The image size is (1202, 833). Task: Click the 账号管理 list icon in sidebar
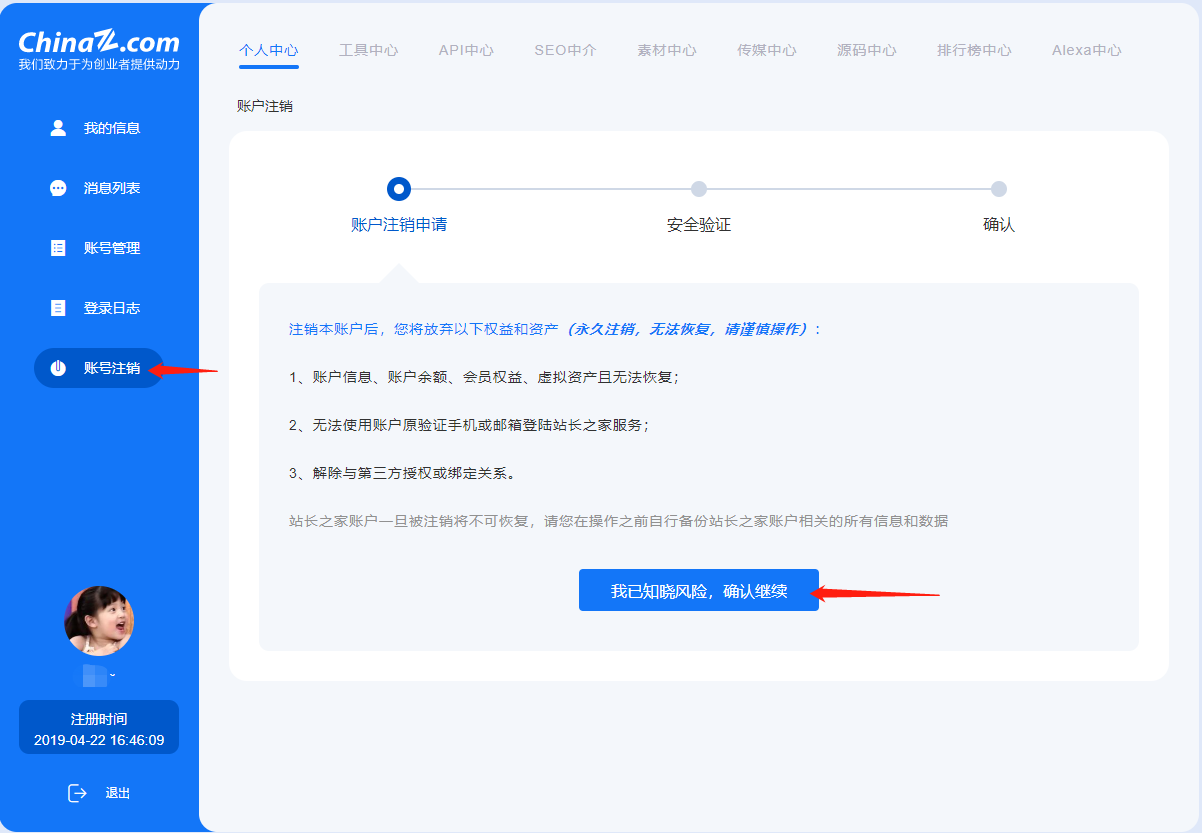tap(58, 247)
